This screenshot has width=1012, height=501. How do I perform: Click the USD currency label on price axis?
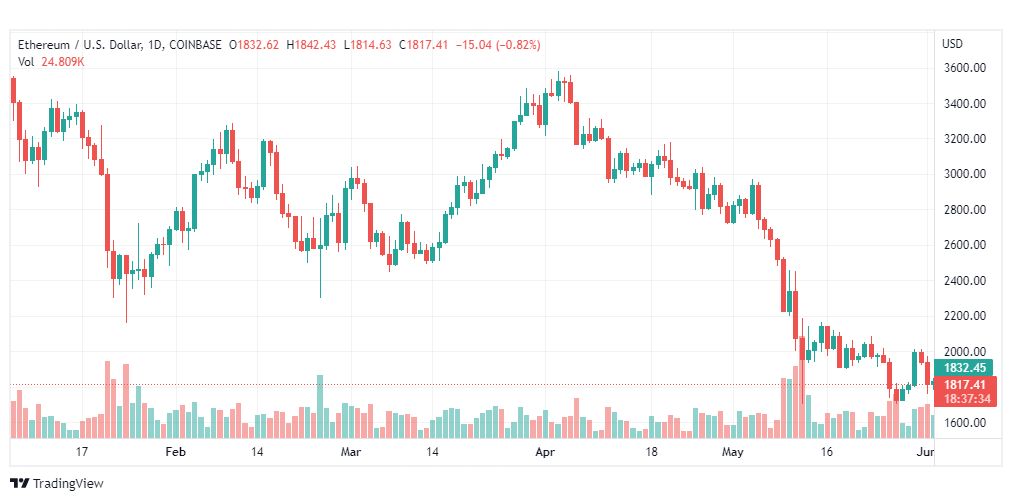(952, 44)
